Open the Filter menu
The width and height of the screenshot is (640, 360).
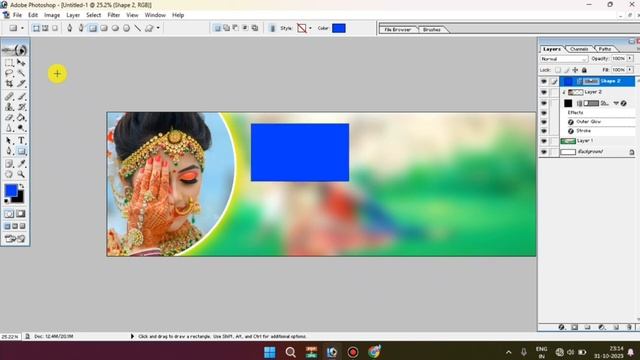113,15
